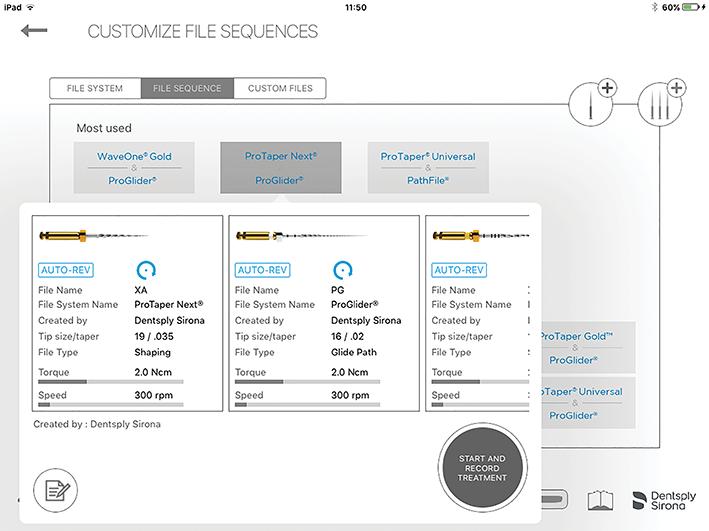The height and width of the screenshot is (531, 709).
Task: Click tip size 16 / .02 value
Action: [x=347, y=337]
